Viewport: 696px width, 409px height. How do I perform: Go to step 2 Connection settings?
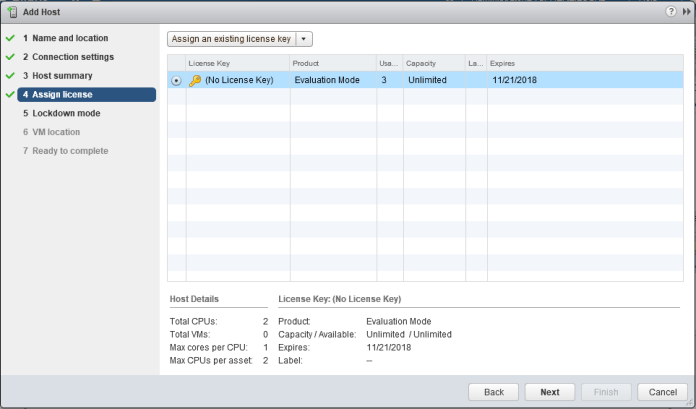click(73, 57)
